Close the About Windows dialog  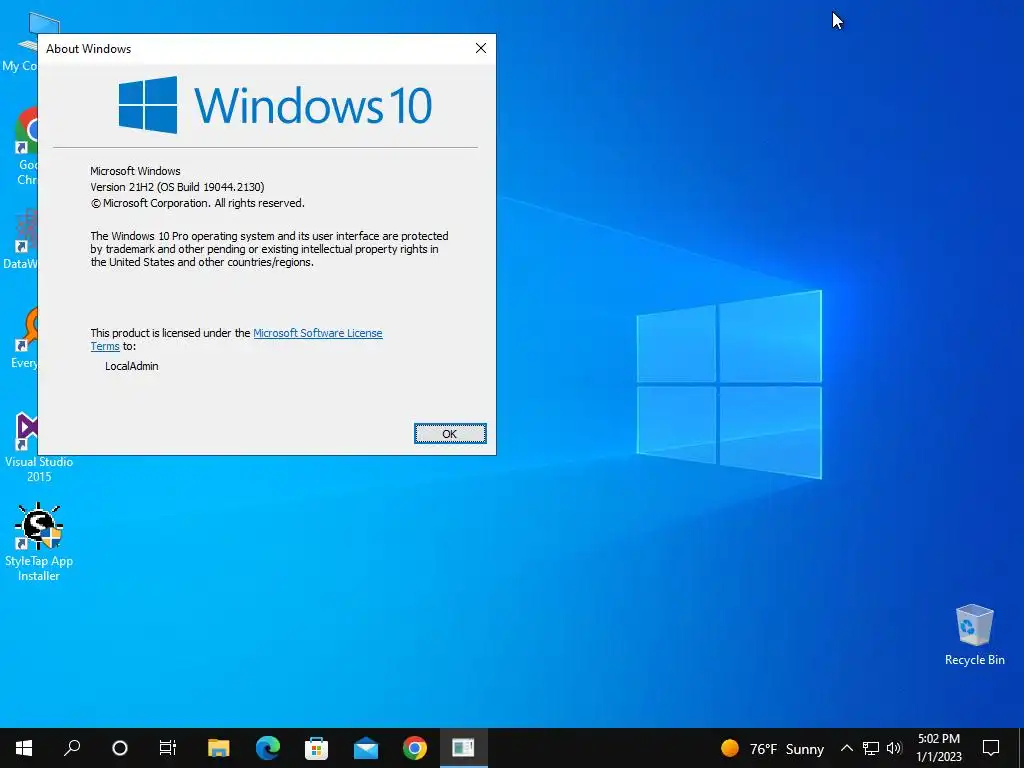(481, 48)
